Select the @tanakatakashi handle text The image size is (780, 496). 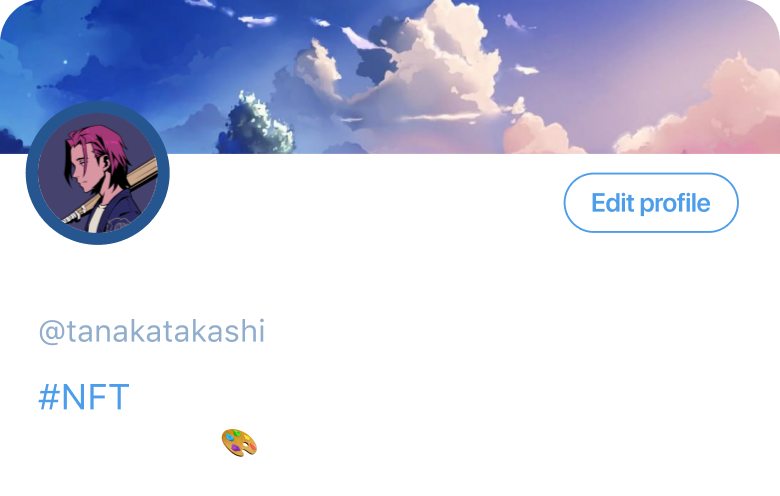(152, 331)
